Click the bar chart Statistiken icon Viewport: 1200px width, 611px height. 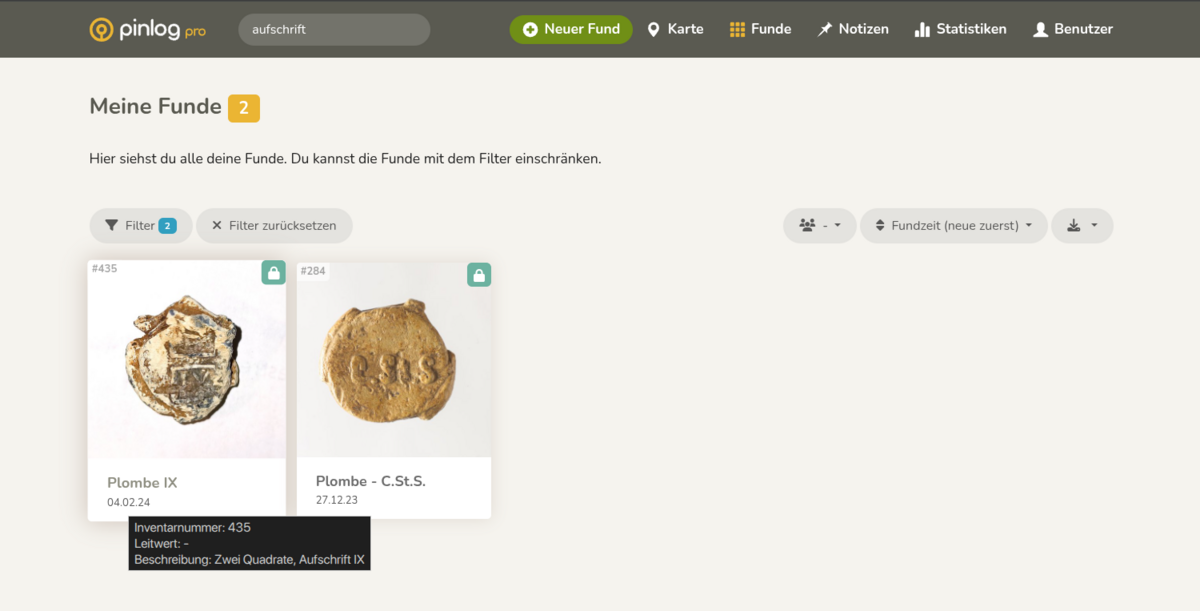pyautogui.click(x=922, y=29)
